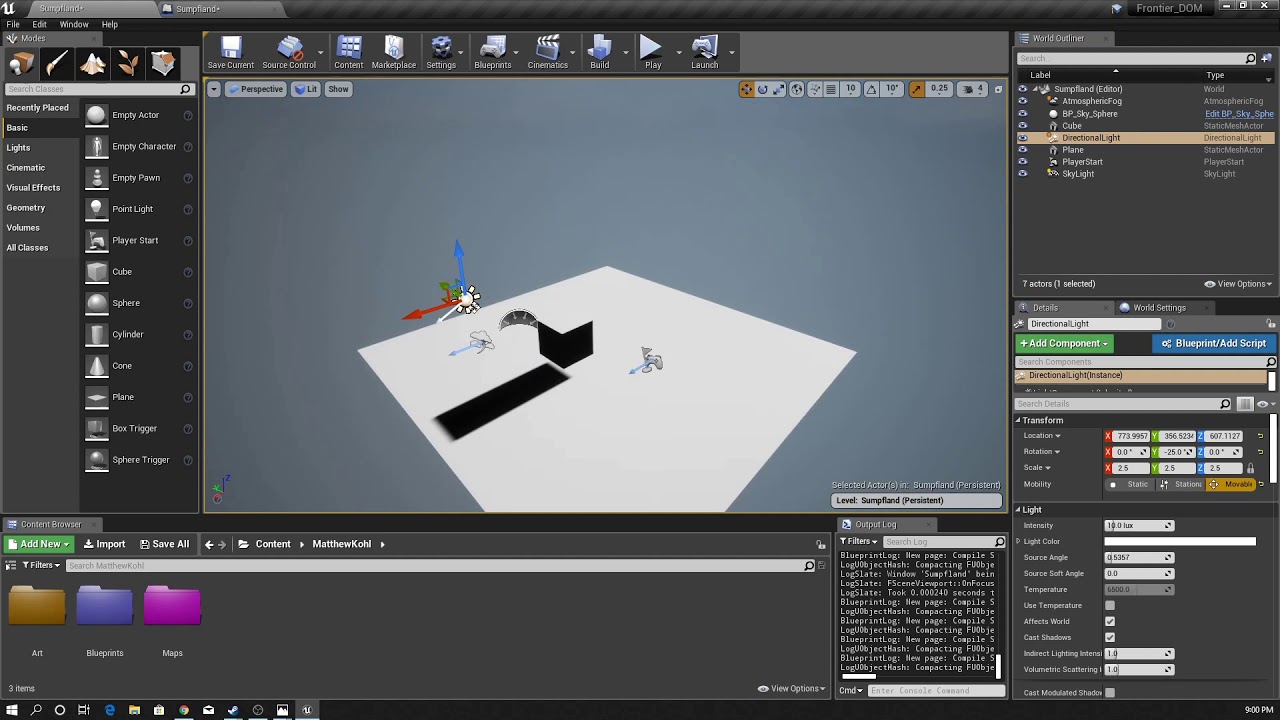Hide BP_Sky_Sphere via eye icon
Viewport: 1280px width, 720px height.
pyautogui.click(x=1022, y=113)
